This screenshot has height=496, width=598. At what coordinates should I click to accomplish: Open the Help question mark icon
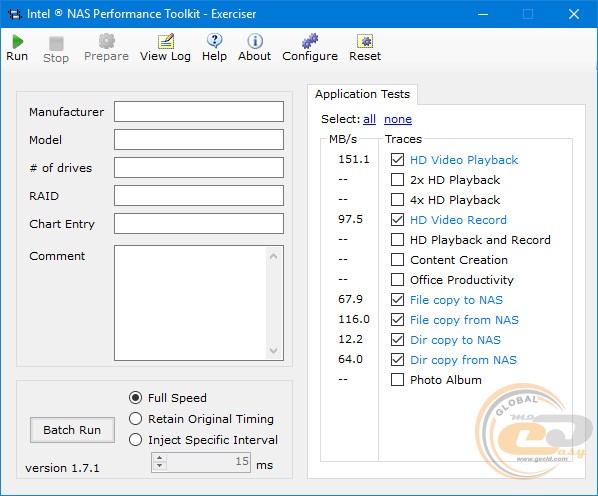pos(215,41)
